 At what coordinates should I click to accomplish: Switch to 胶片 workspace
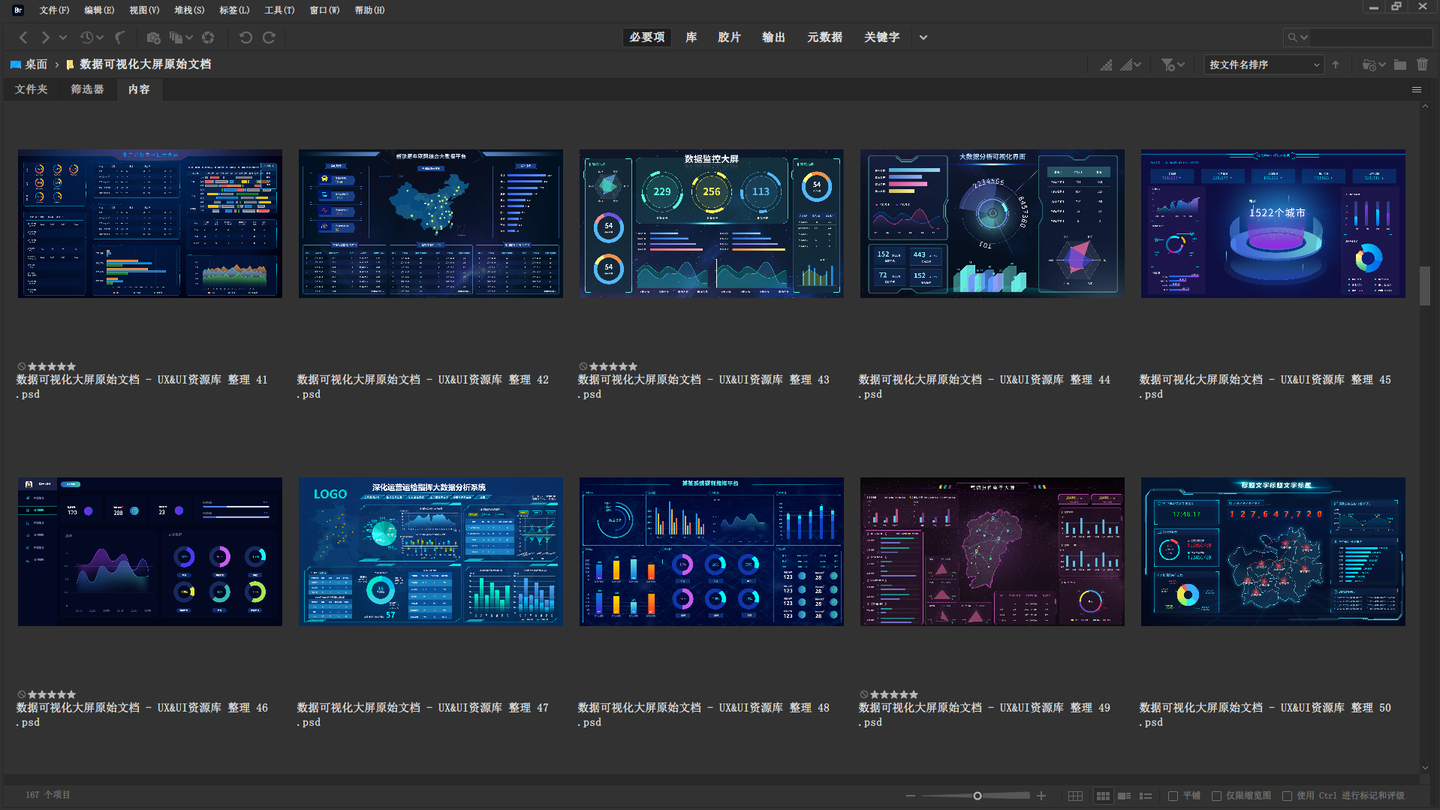pos(729,38)
